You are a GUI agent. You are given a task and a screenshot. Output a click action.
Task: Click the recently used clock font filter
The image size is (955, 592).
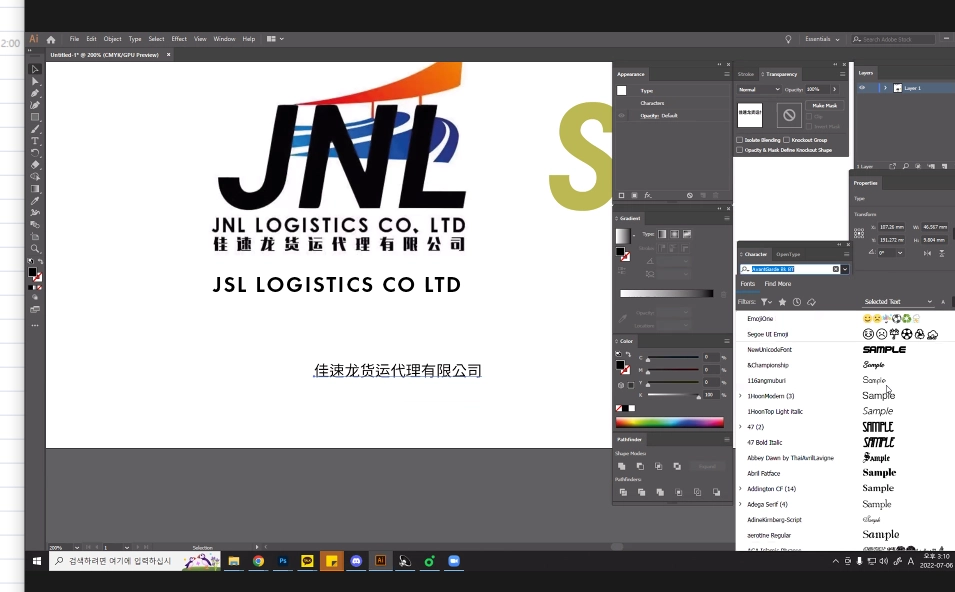pos(797,302)
